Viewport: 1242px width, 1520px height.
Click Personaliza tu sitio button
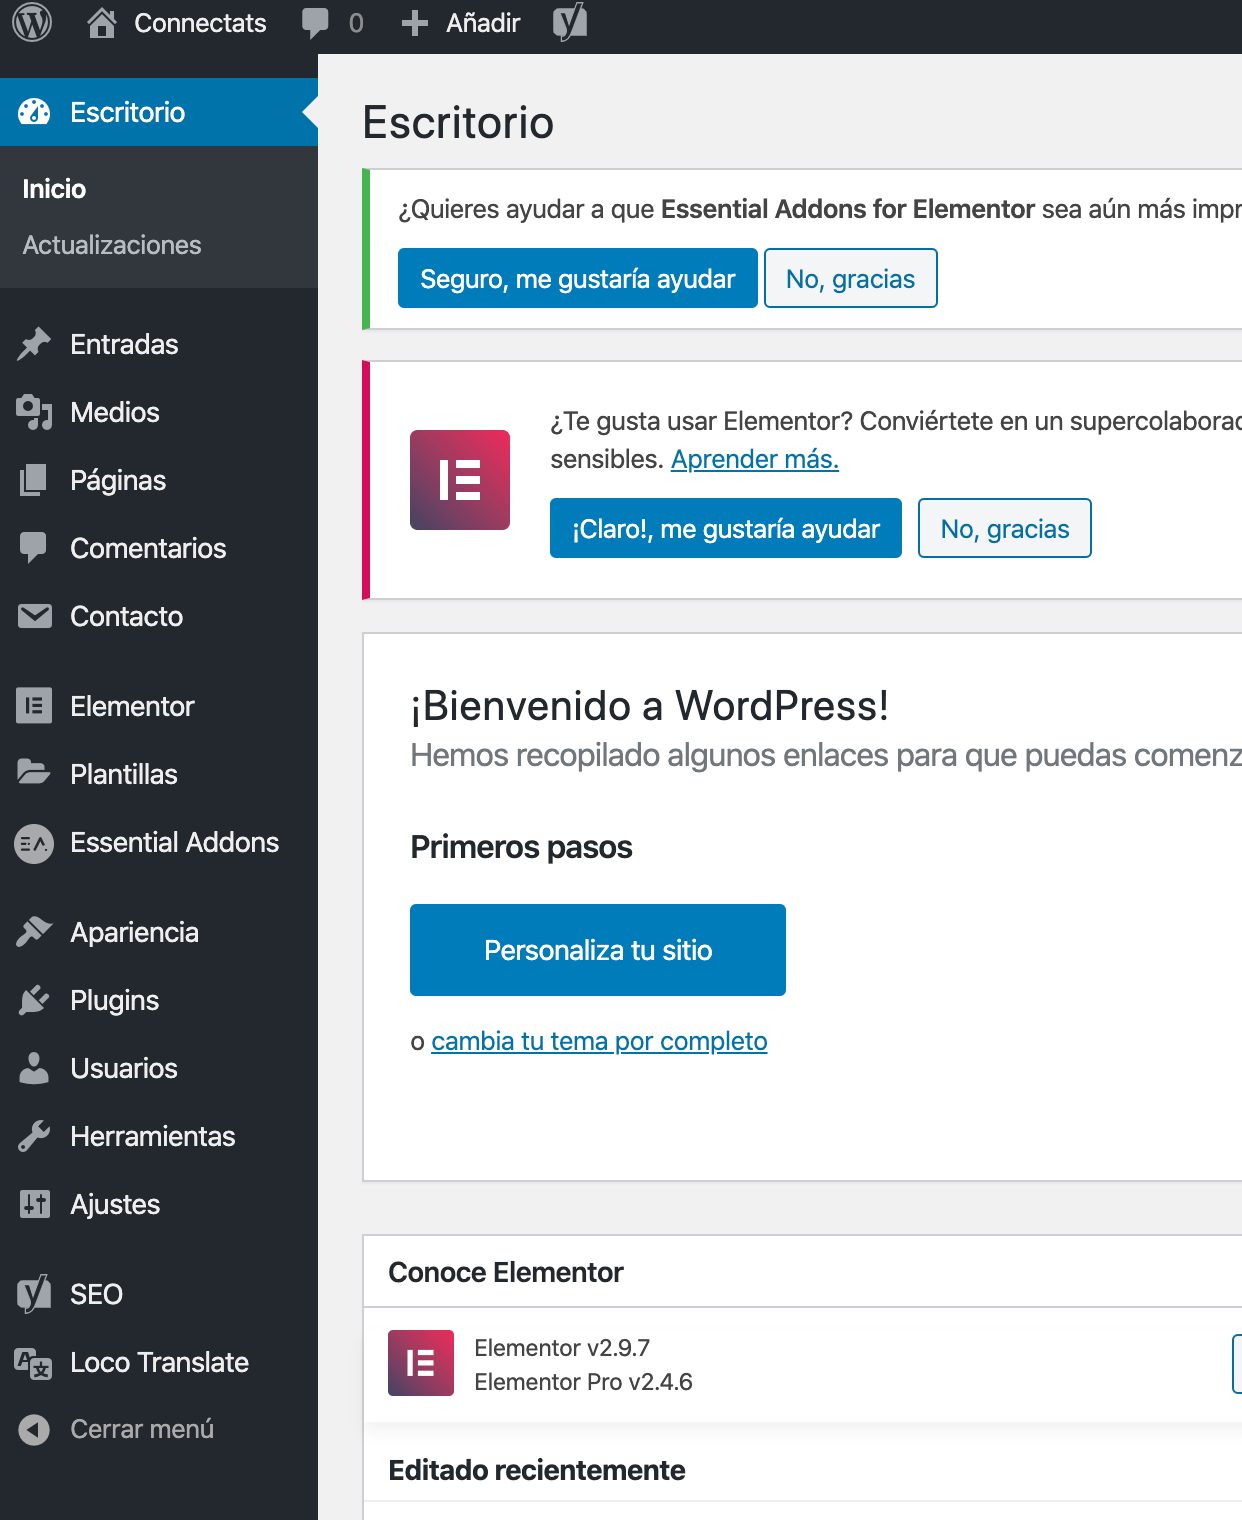click(598, 950)
